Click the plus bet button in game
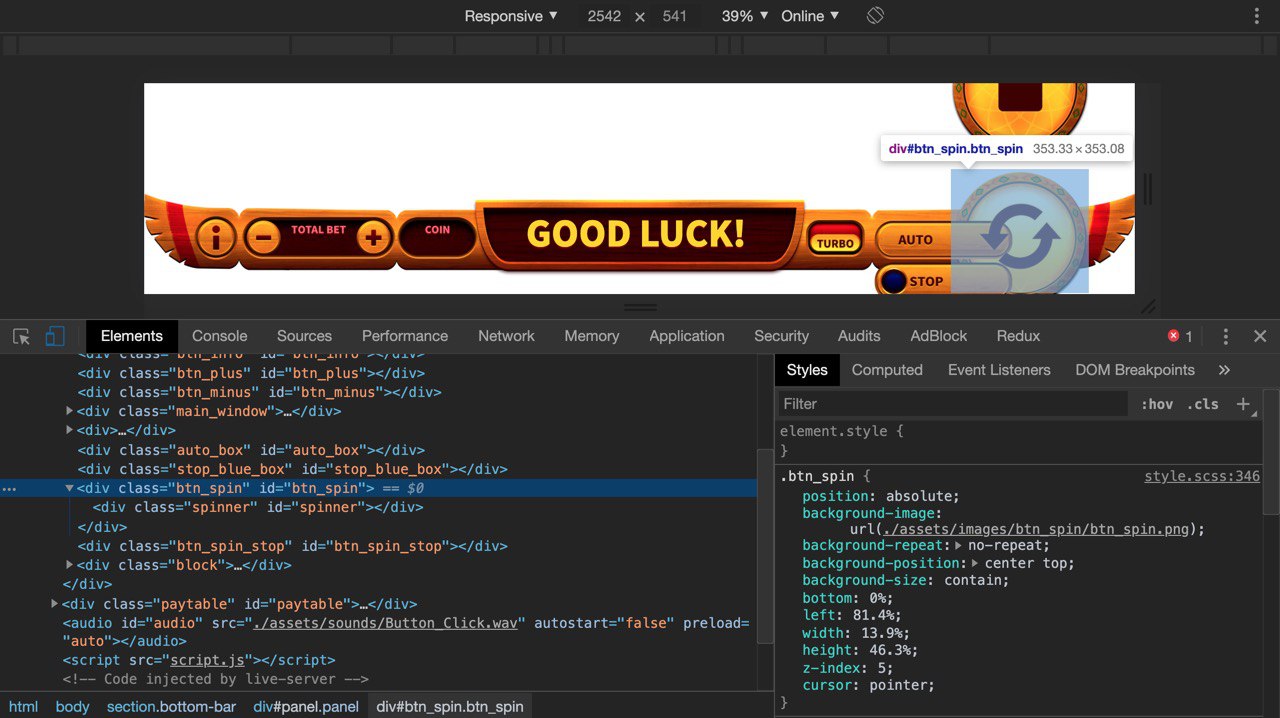The width and height of the screenshot is (1280, 718). tap(373, 238)
